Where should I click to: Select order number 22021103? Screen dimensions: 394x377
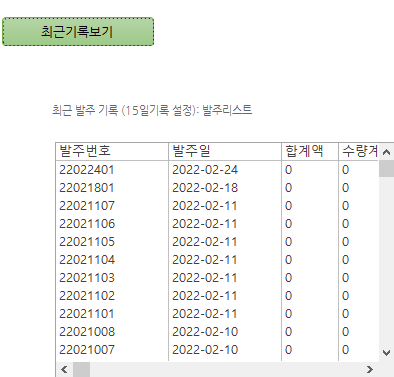[x=87, y=278]
